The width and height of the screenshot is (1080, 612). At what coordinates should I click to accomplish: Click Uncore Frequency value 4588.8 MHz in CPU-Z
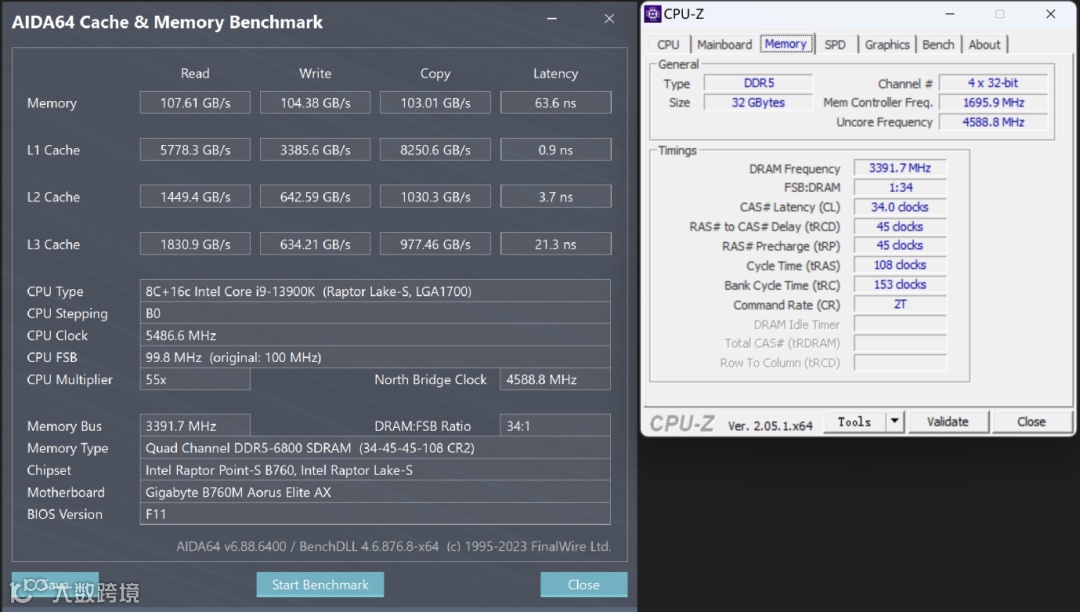[x=993, y=122]
